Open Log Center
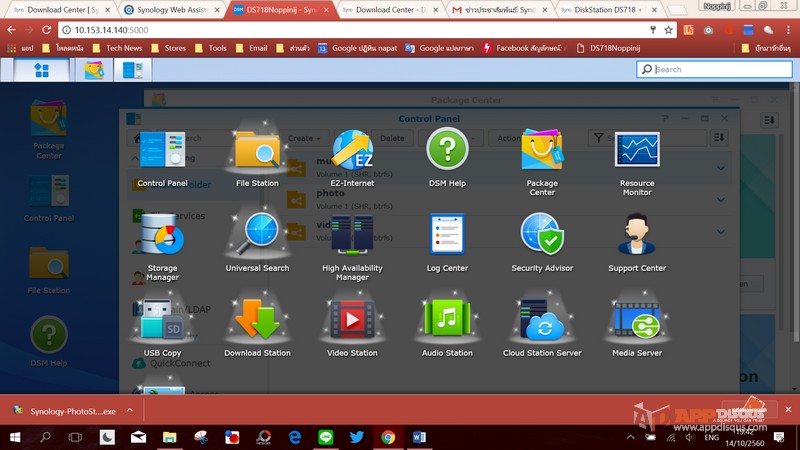The width and height of the screenshot is (800, 450). click(447, 243)
